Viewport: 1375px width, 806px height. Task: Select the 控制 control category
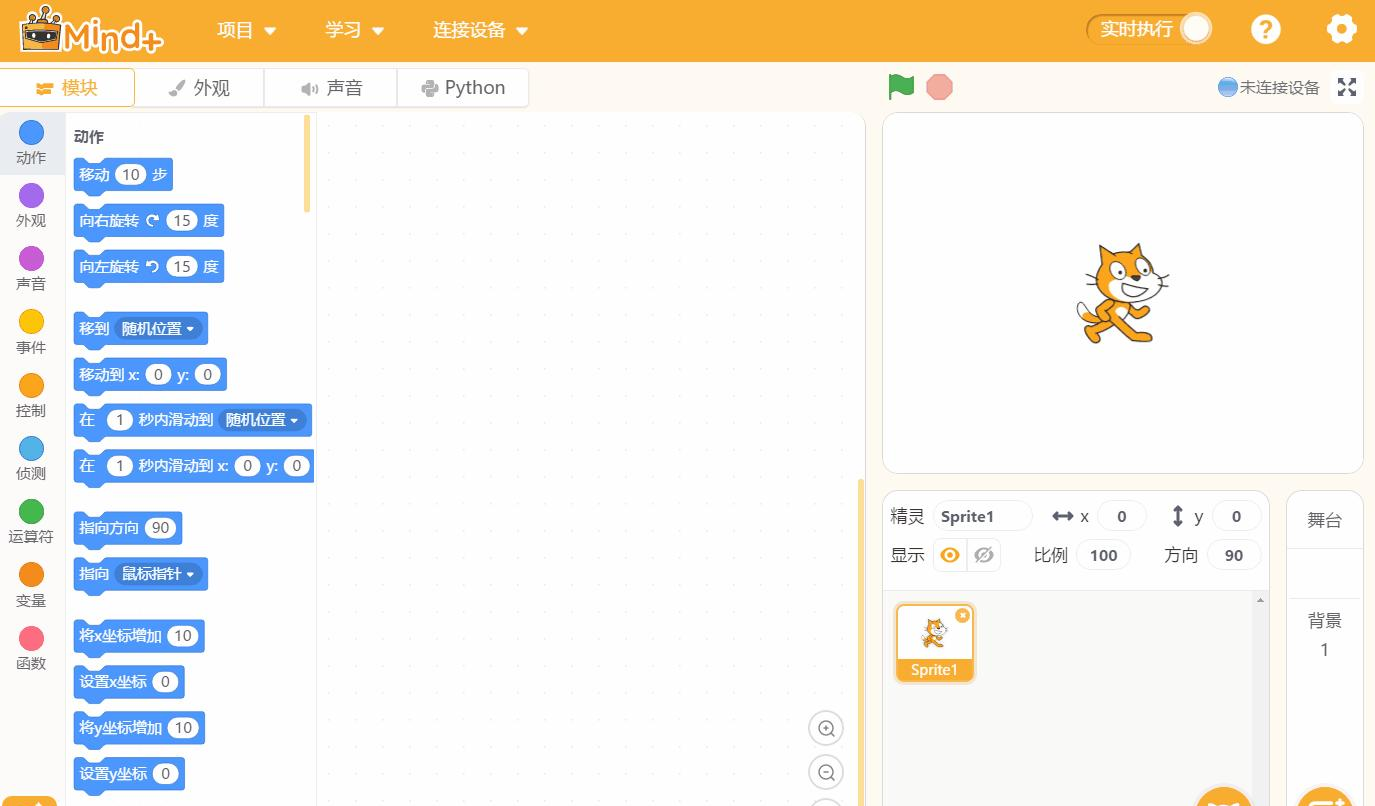pos(31,396)
